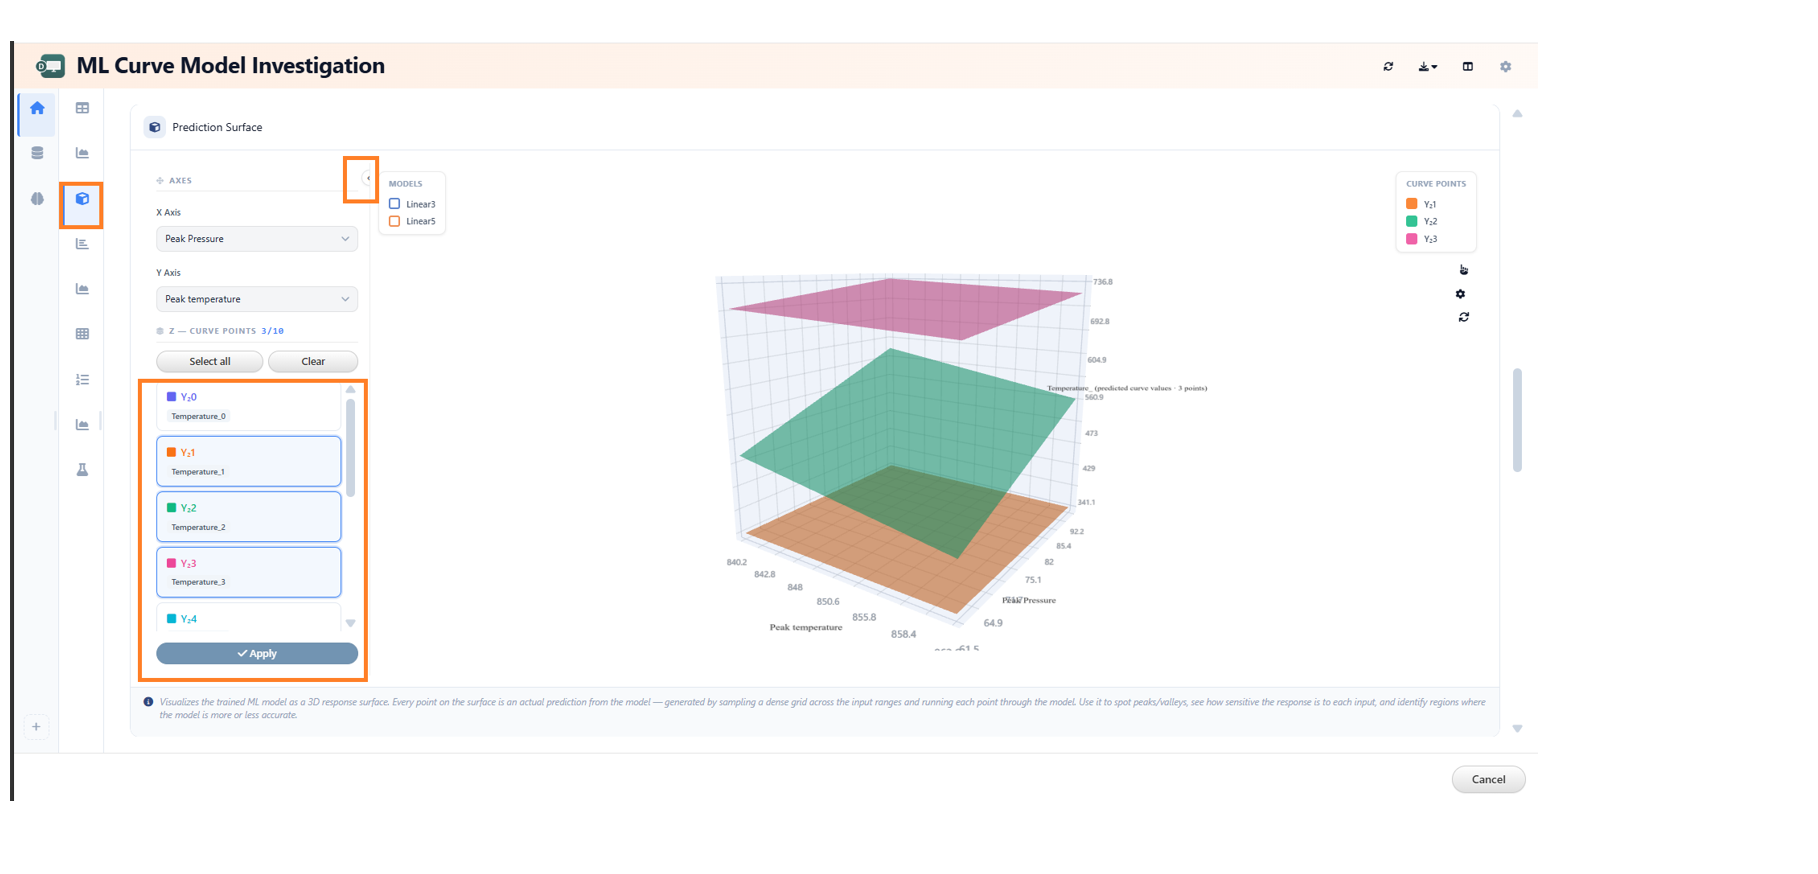Viewport: 1818px width, 874px height.
Task: Select the 3D cube Prediction Surface icon
Action: 82,199
